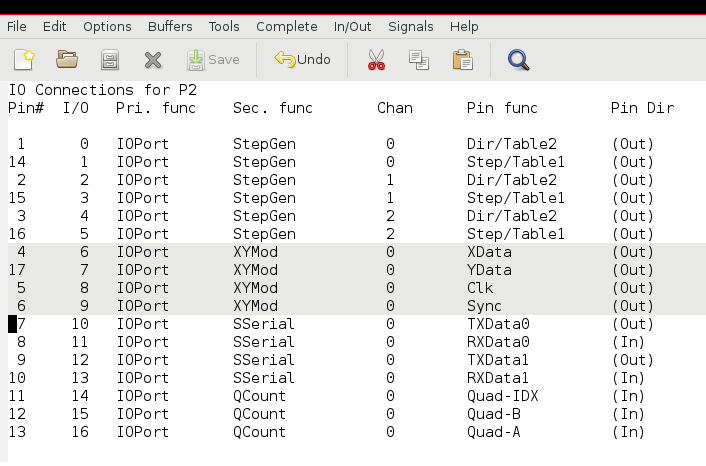Click the Undo toolbar button
Screen dimensions: 706x466
coord(303,59)
